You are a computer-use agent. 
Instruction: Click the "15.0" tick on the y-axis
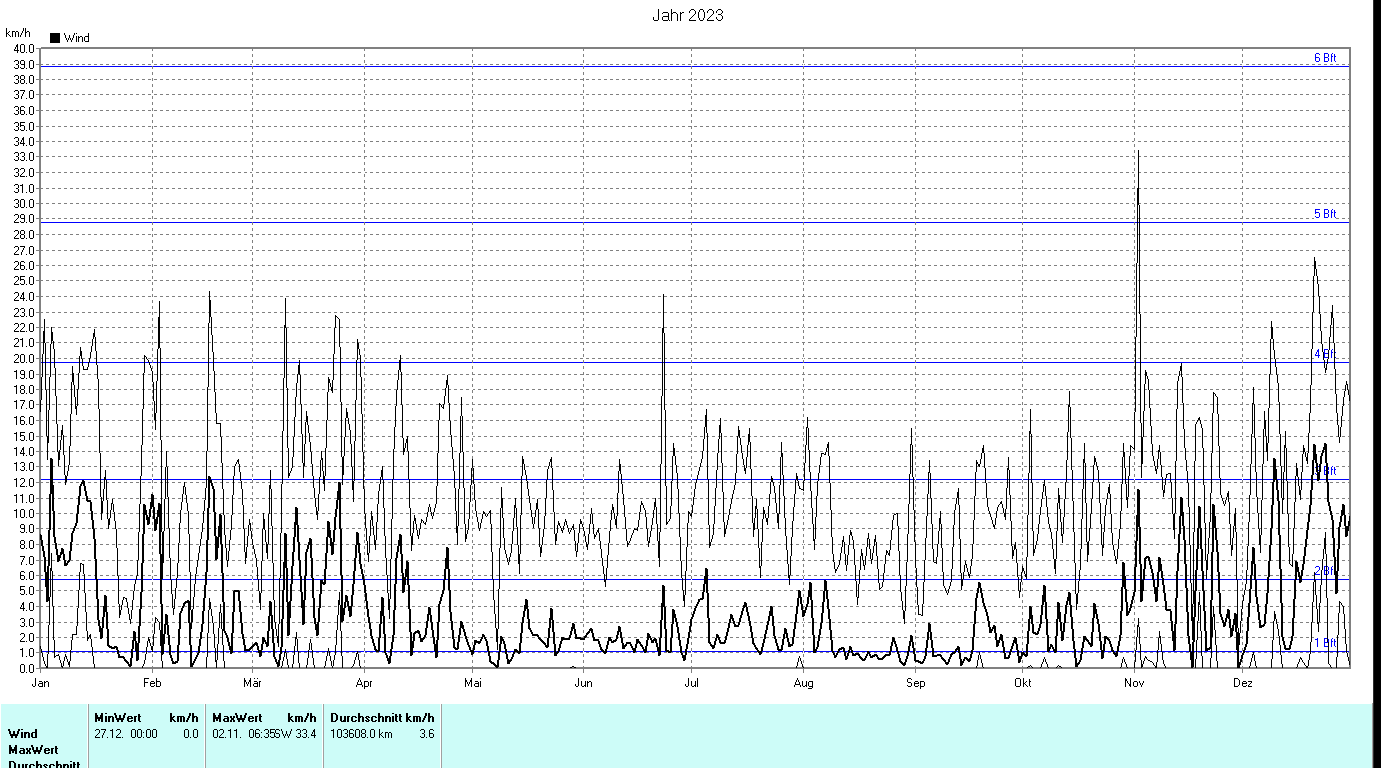point(24,436)
